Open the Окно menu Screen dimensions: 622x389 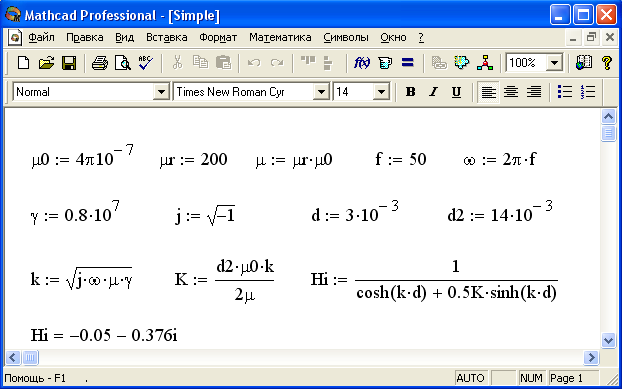tap(393, 38)
